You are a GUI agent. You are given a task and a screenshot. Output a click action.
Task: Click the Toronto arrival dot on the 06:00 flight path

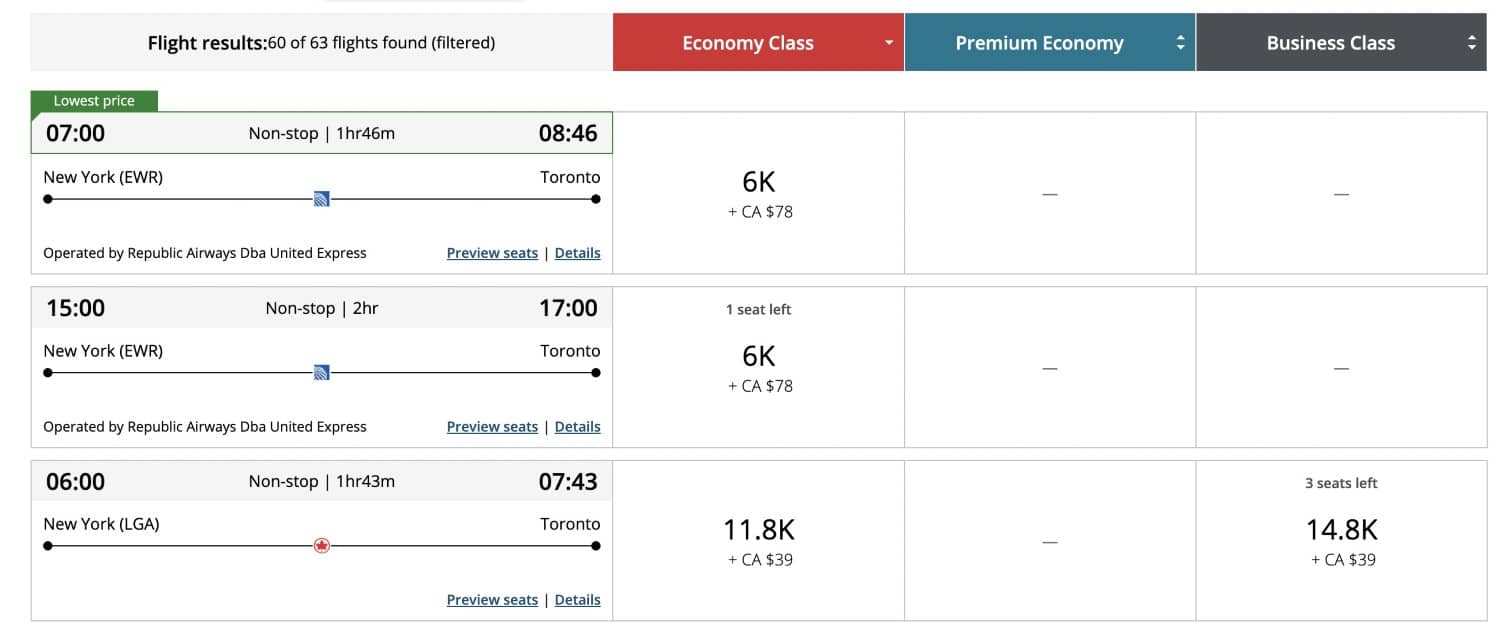(595, 545)
